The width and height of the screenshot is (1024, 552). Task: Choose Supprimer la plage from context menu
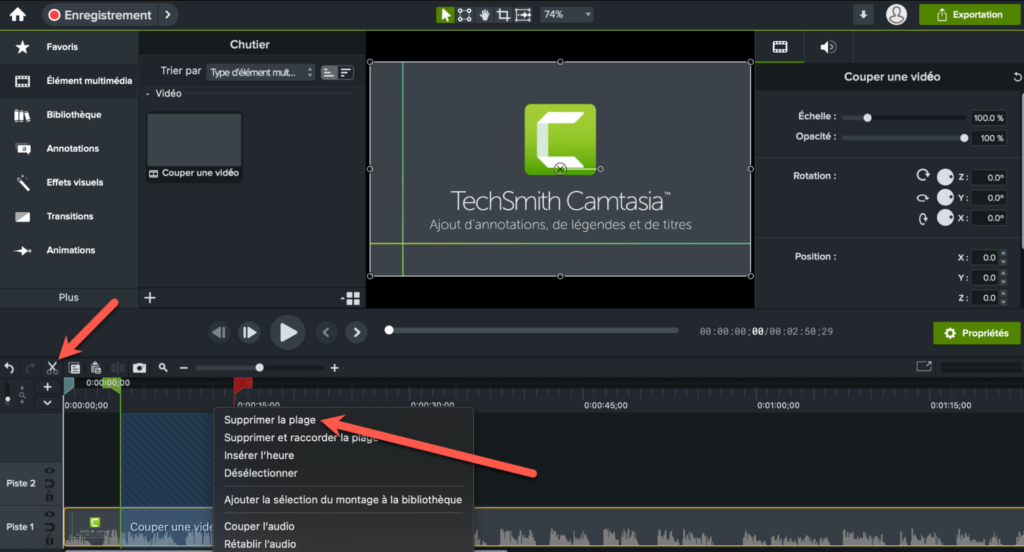point(270,420)
